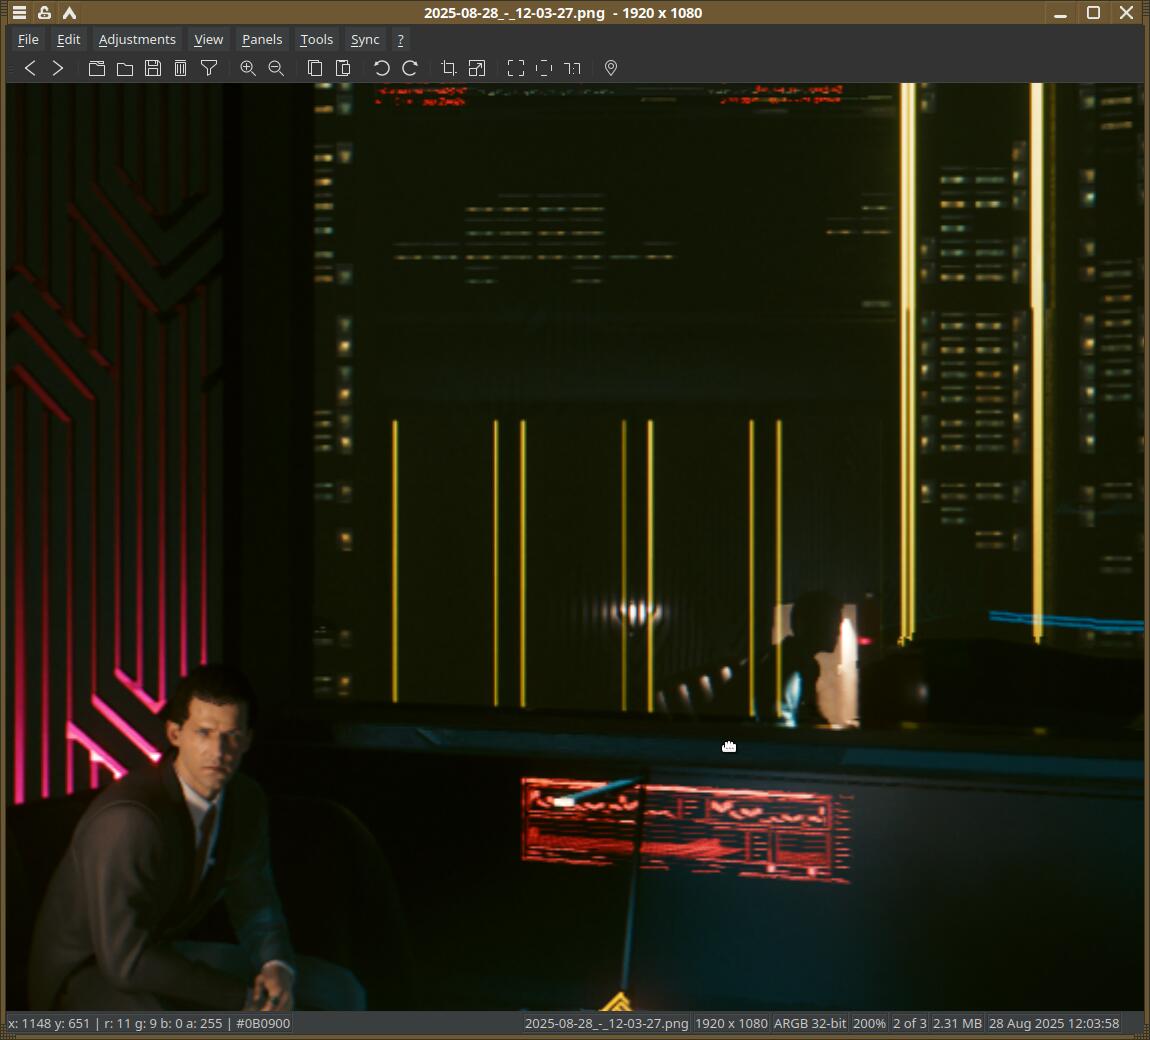
Task: Click the lock icon in the title bar
Action: pyautogui.click(x=45, y=12)
